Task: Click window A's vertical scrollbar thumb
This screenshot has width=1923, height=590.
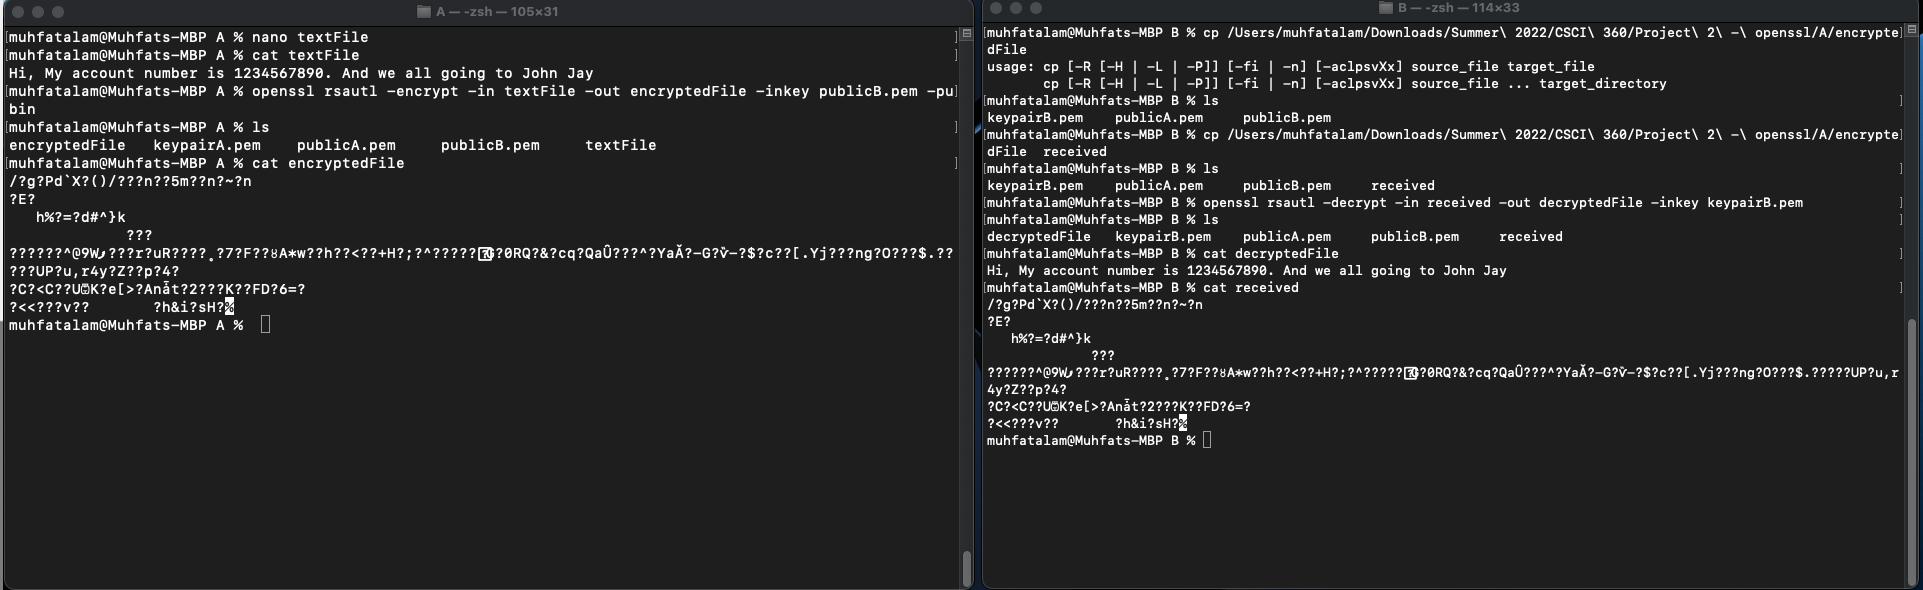Action: tap(966, 568)
